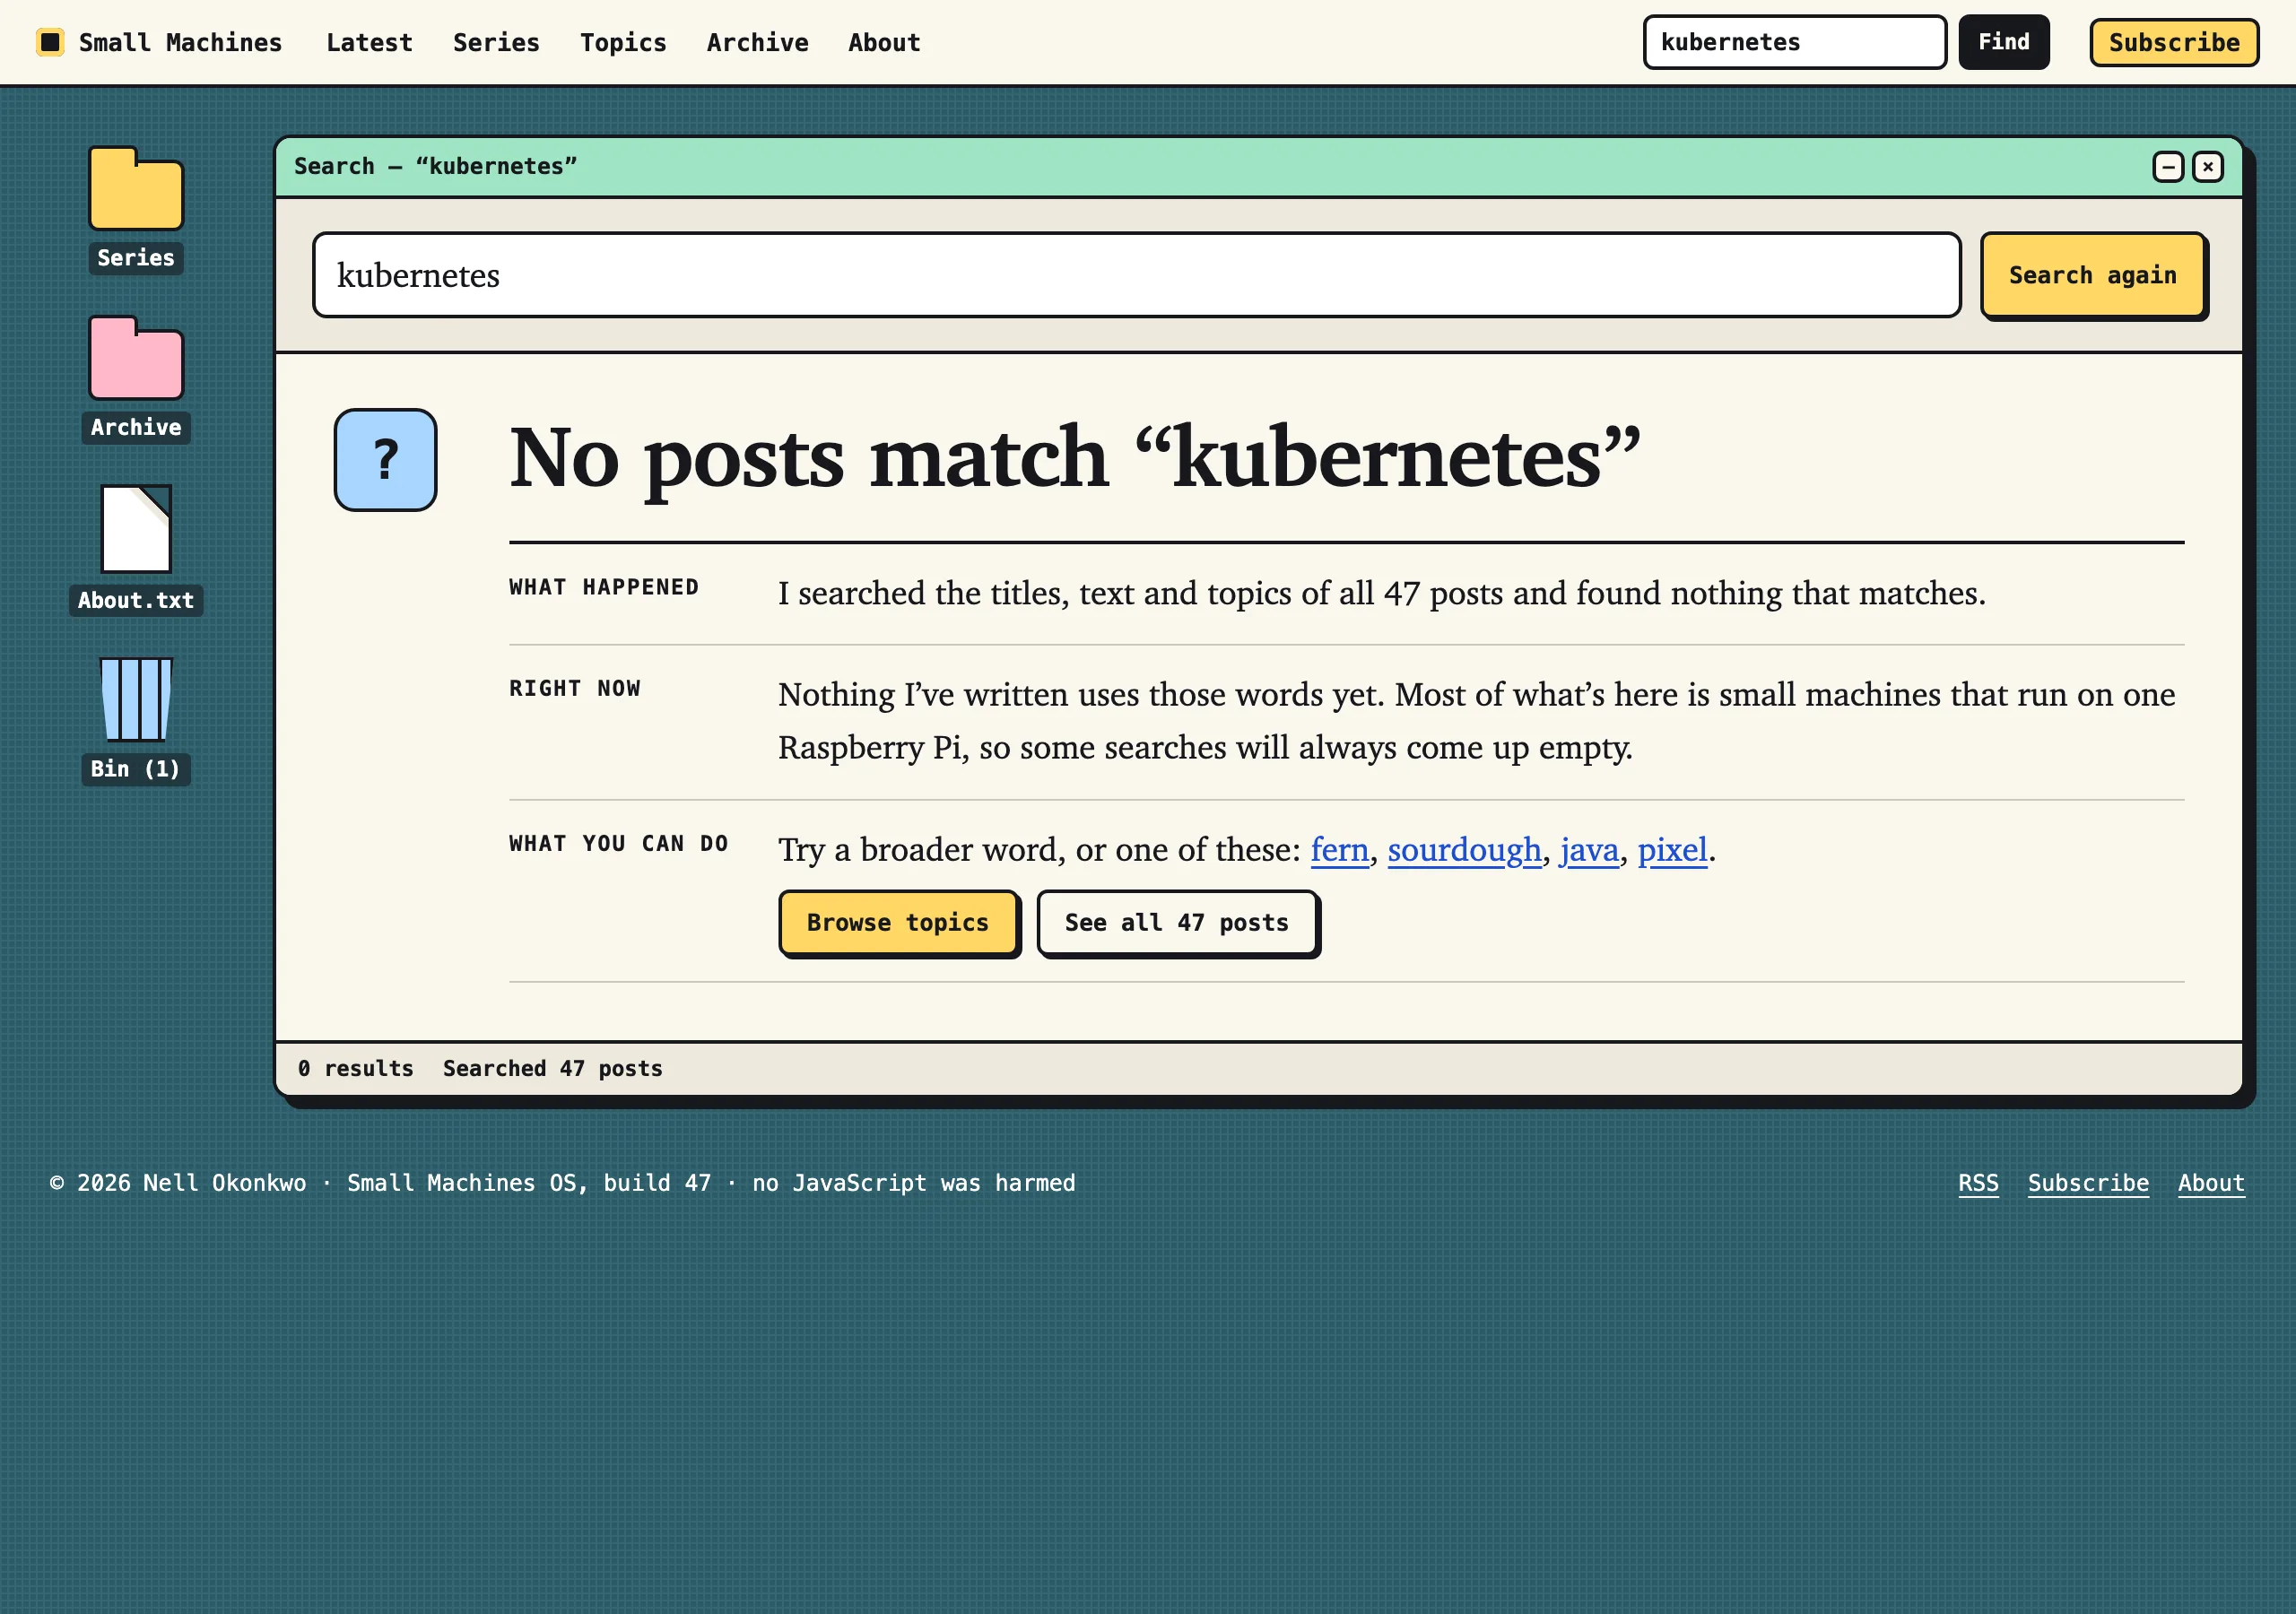Click the blue question mark icon

[385, 460]
